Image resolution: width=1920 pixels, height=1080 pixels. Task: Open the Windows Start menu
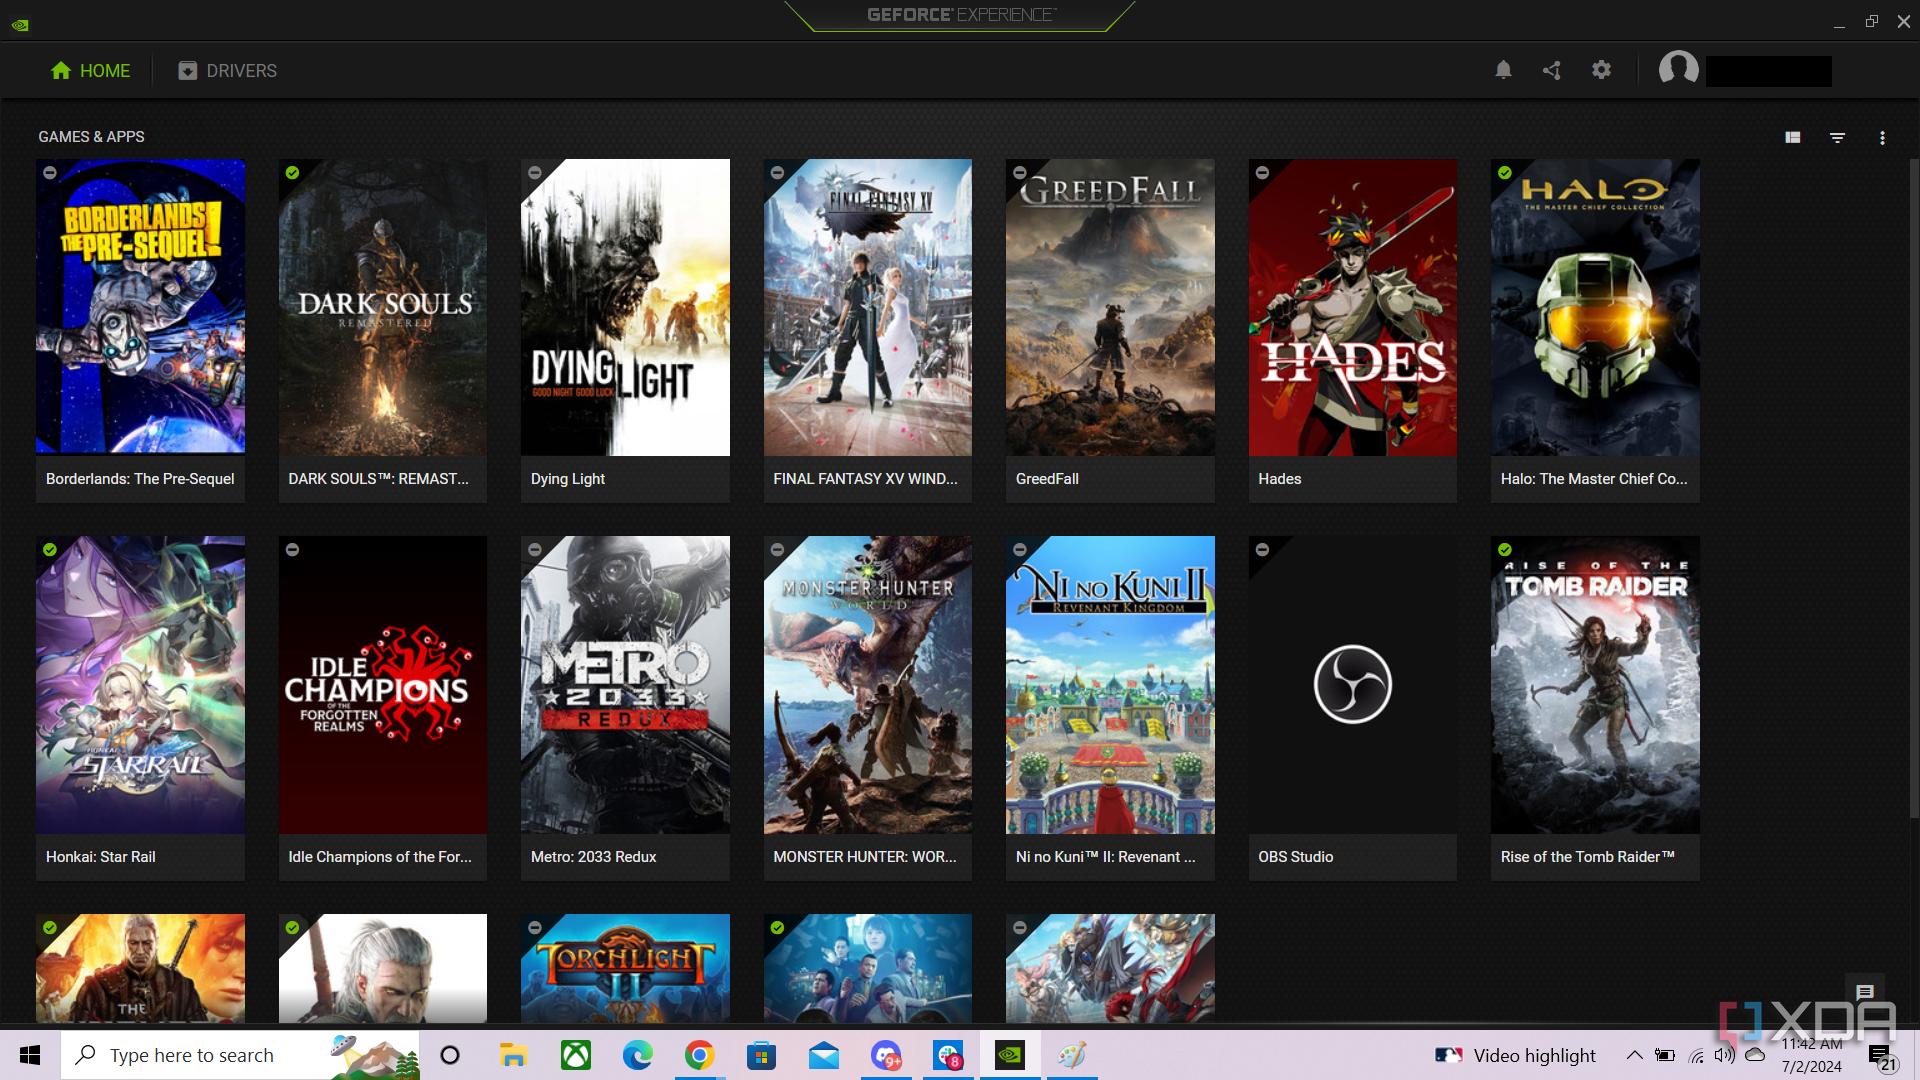30,1055
